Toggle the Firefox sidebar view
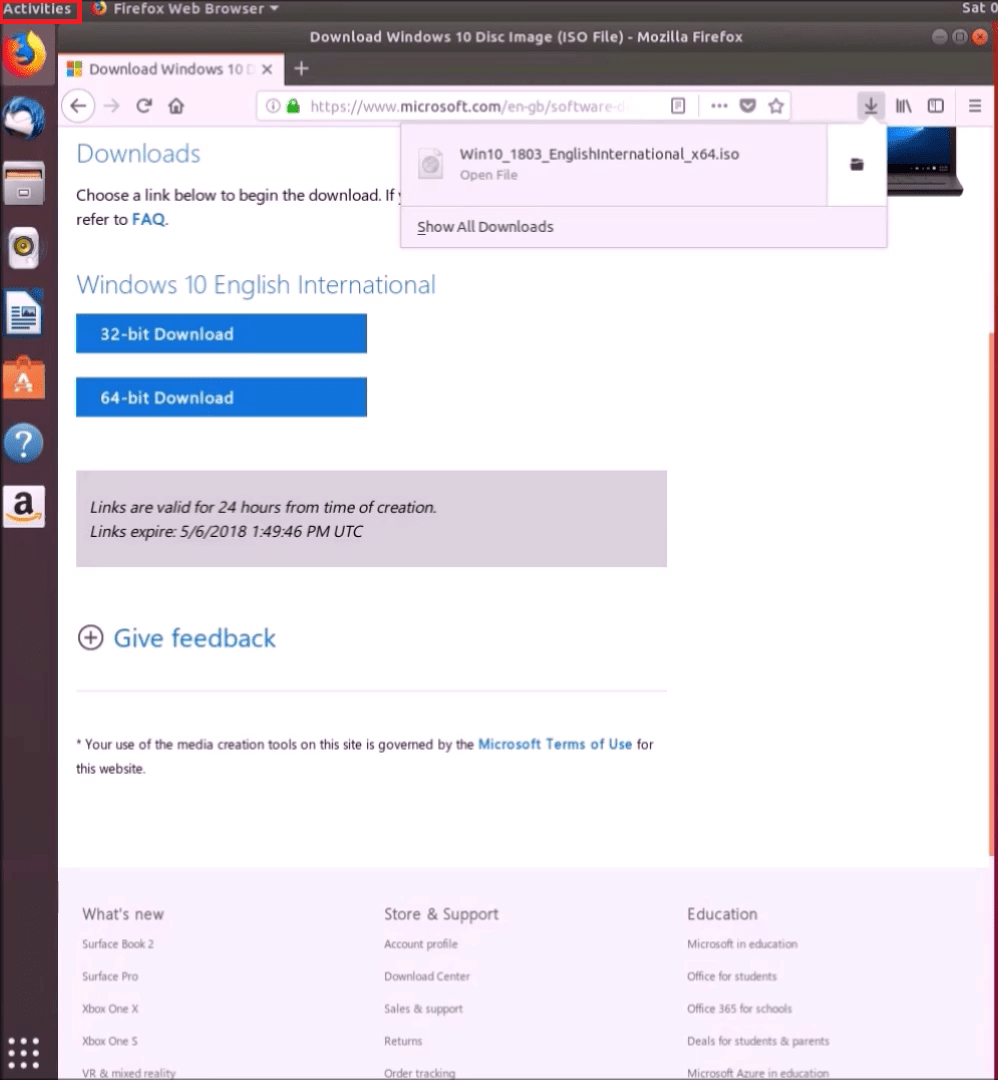This screenshot has width=998, height=1080. [936, 106]
